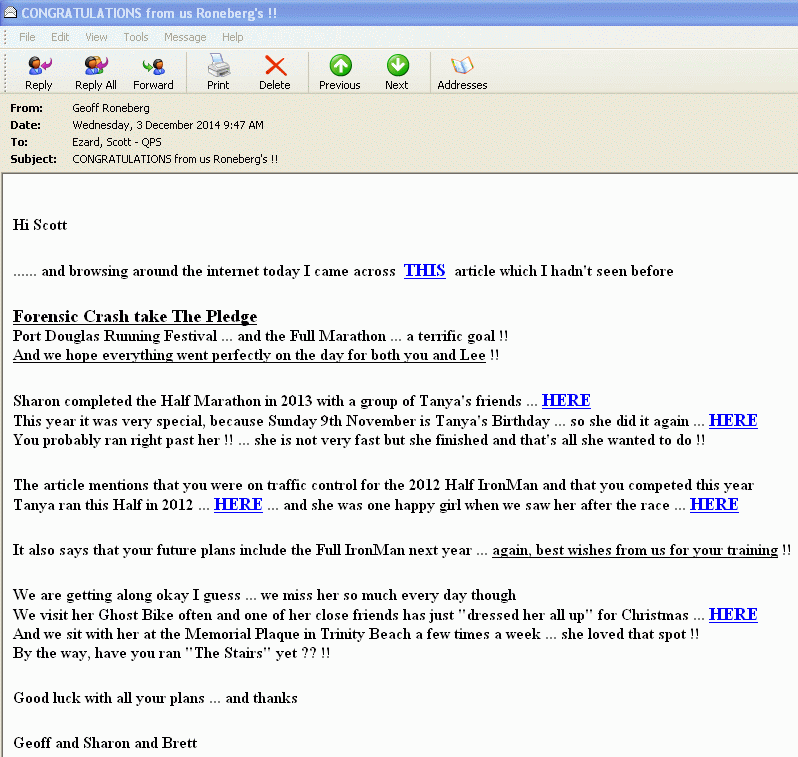Open the View menu
The height and width of the screenshot is (757, 798).
point(96,37)
